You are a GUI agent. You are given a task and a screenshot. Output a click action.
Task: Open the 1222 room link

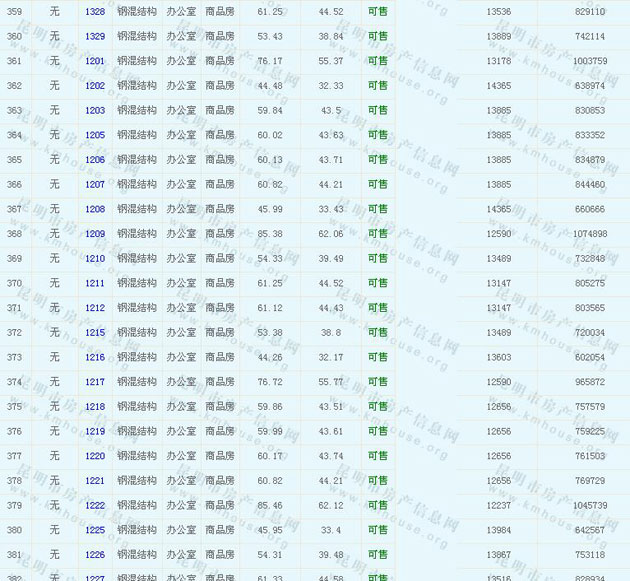coord(95,505)
